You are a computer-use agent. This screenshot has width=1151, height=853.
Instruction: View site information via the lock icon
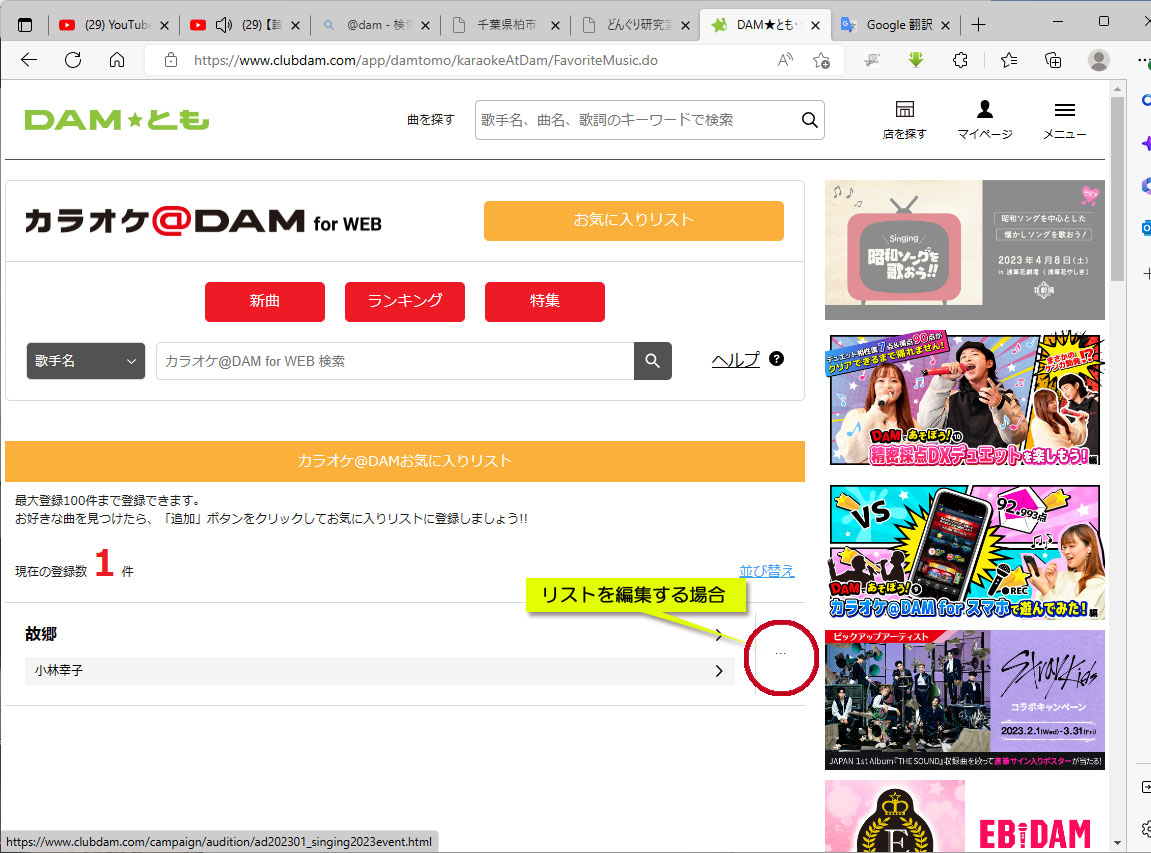(170, 60)
